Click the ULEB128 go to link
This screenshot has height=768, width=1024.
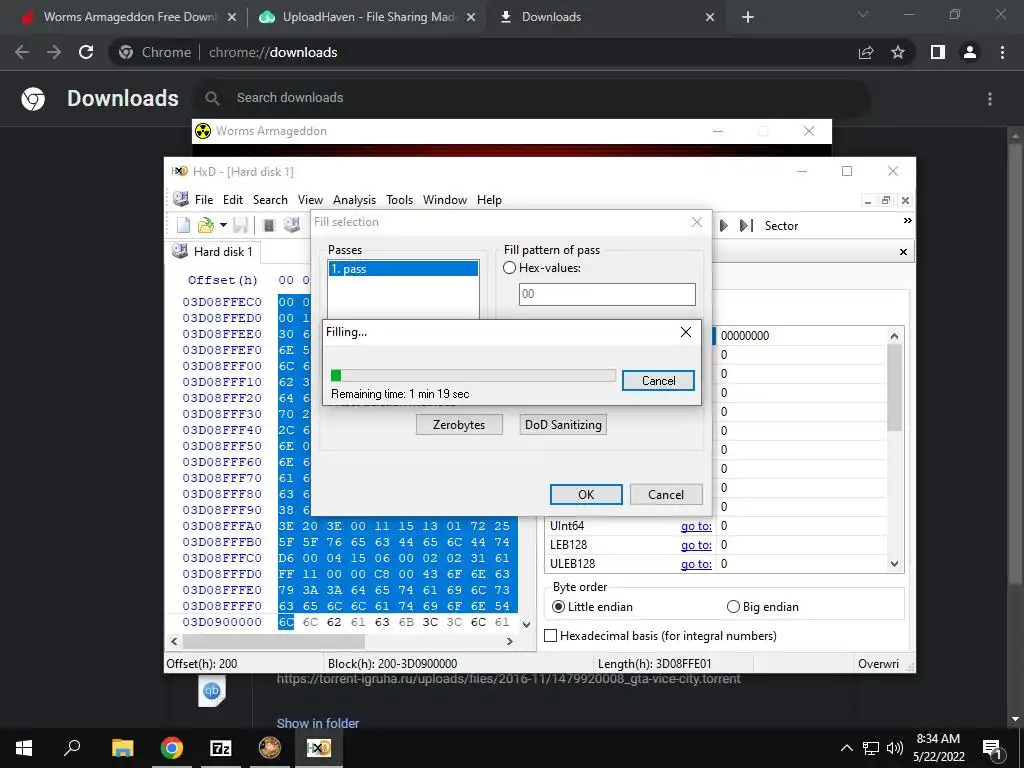click(696, 564)
